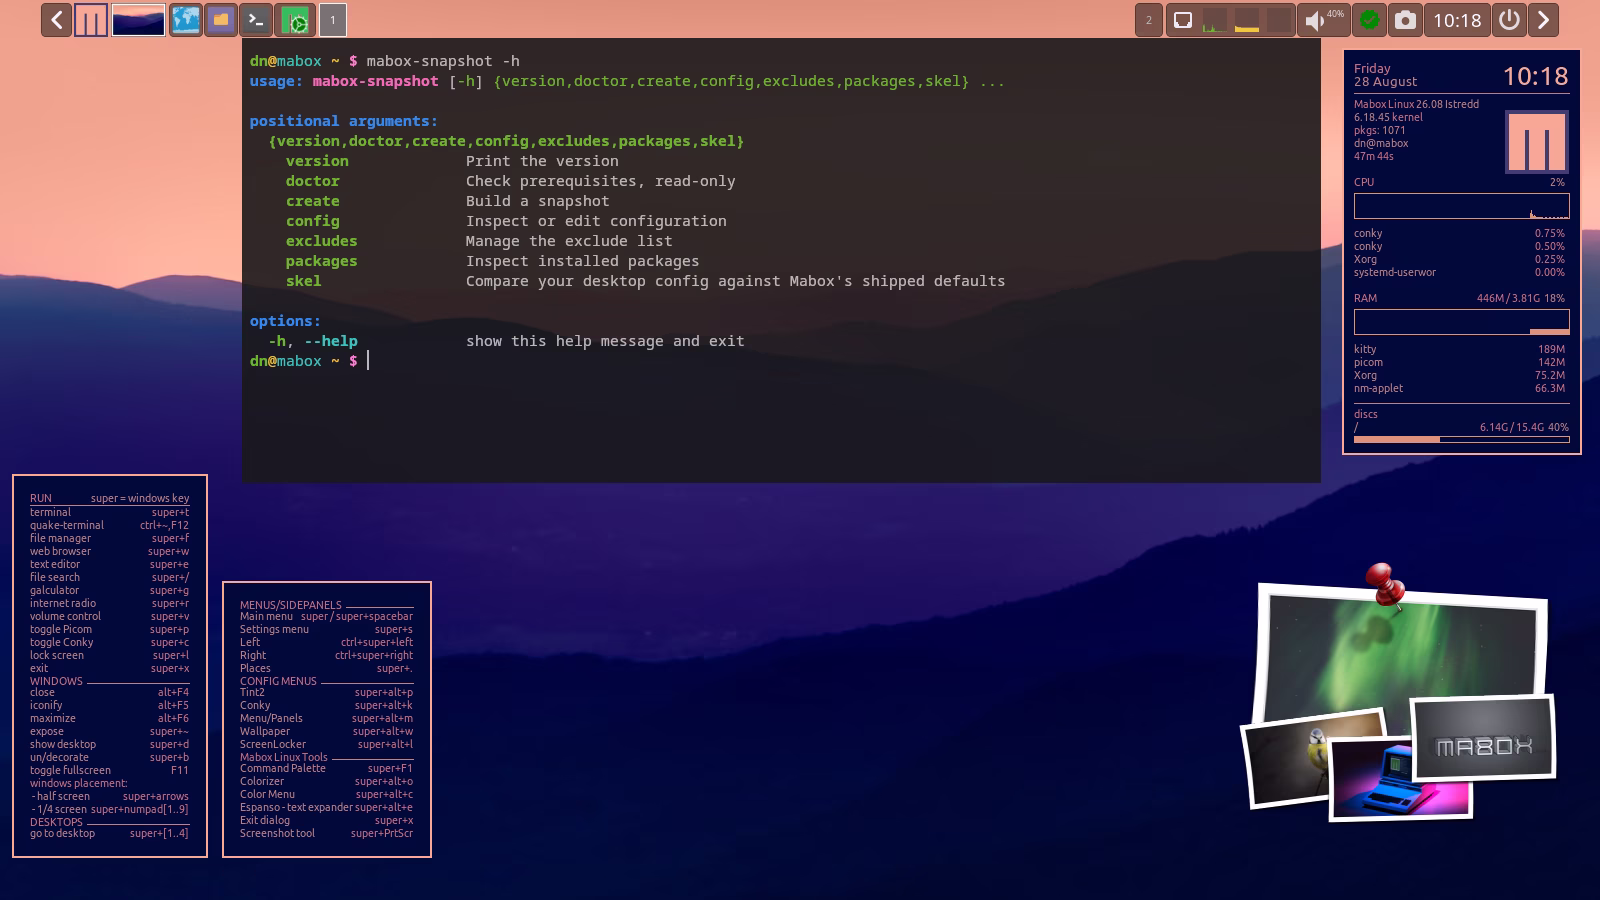The height and width of the screenshot is (900, 1600).
Task: Open the file manager folder icon
Action: click(220, 20)
